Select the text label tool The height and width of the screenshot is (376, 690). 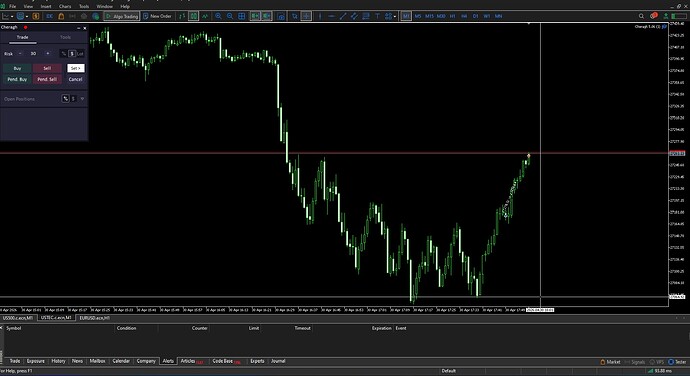pos(378,16)
